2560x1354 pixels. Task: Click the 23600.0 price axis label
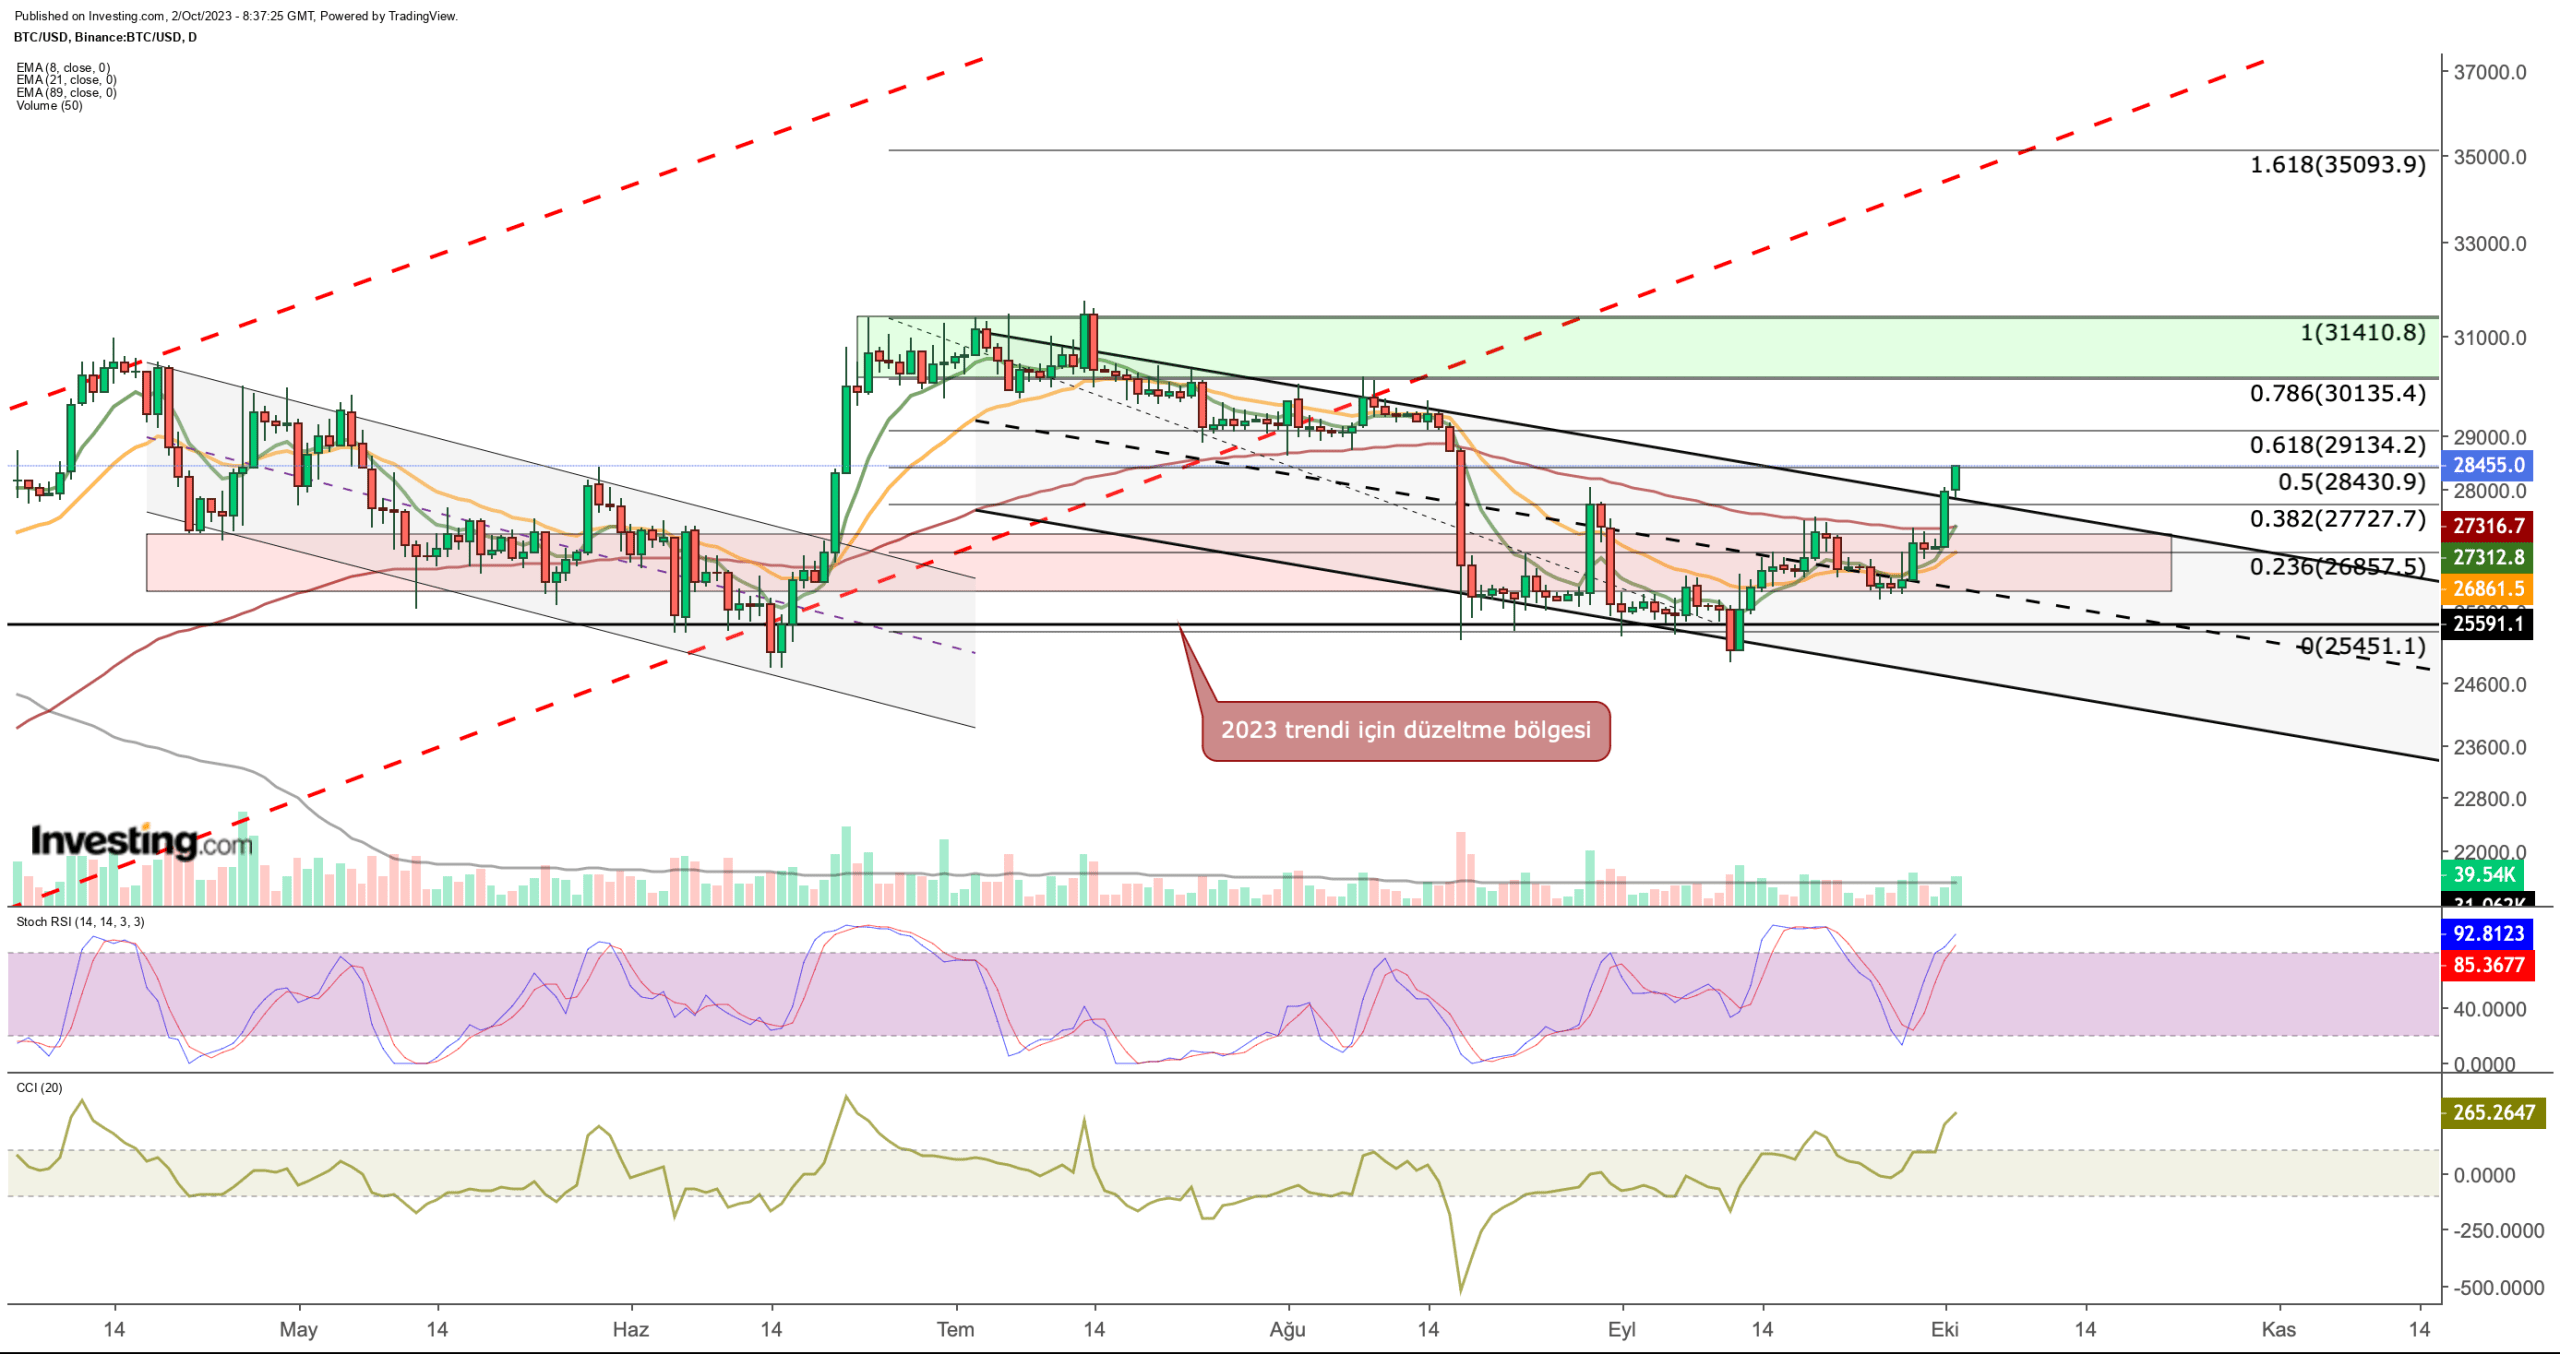click(x=2490, y=748)
